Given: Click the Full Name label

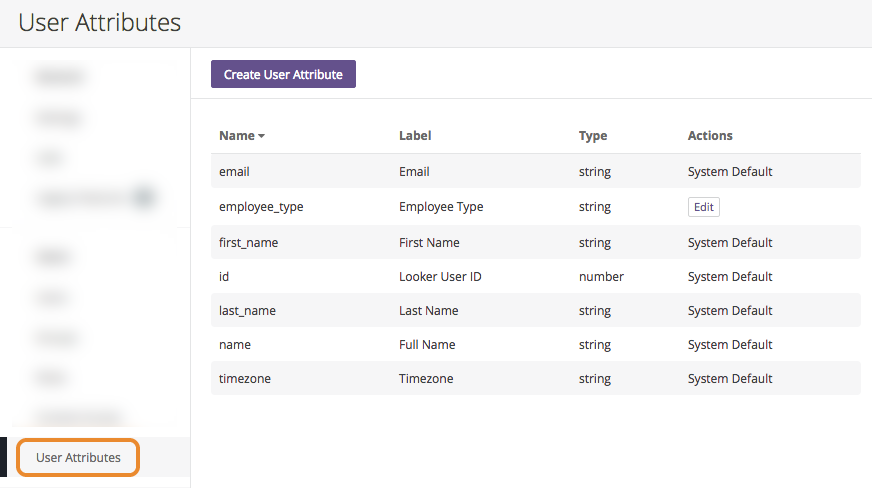Looking at the screenshot, I should 427,345.
